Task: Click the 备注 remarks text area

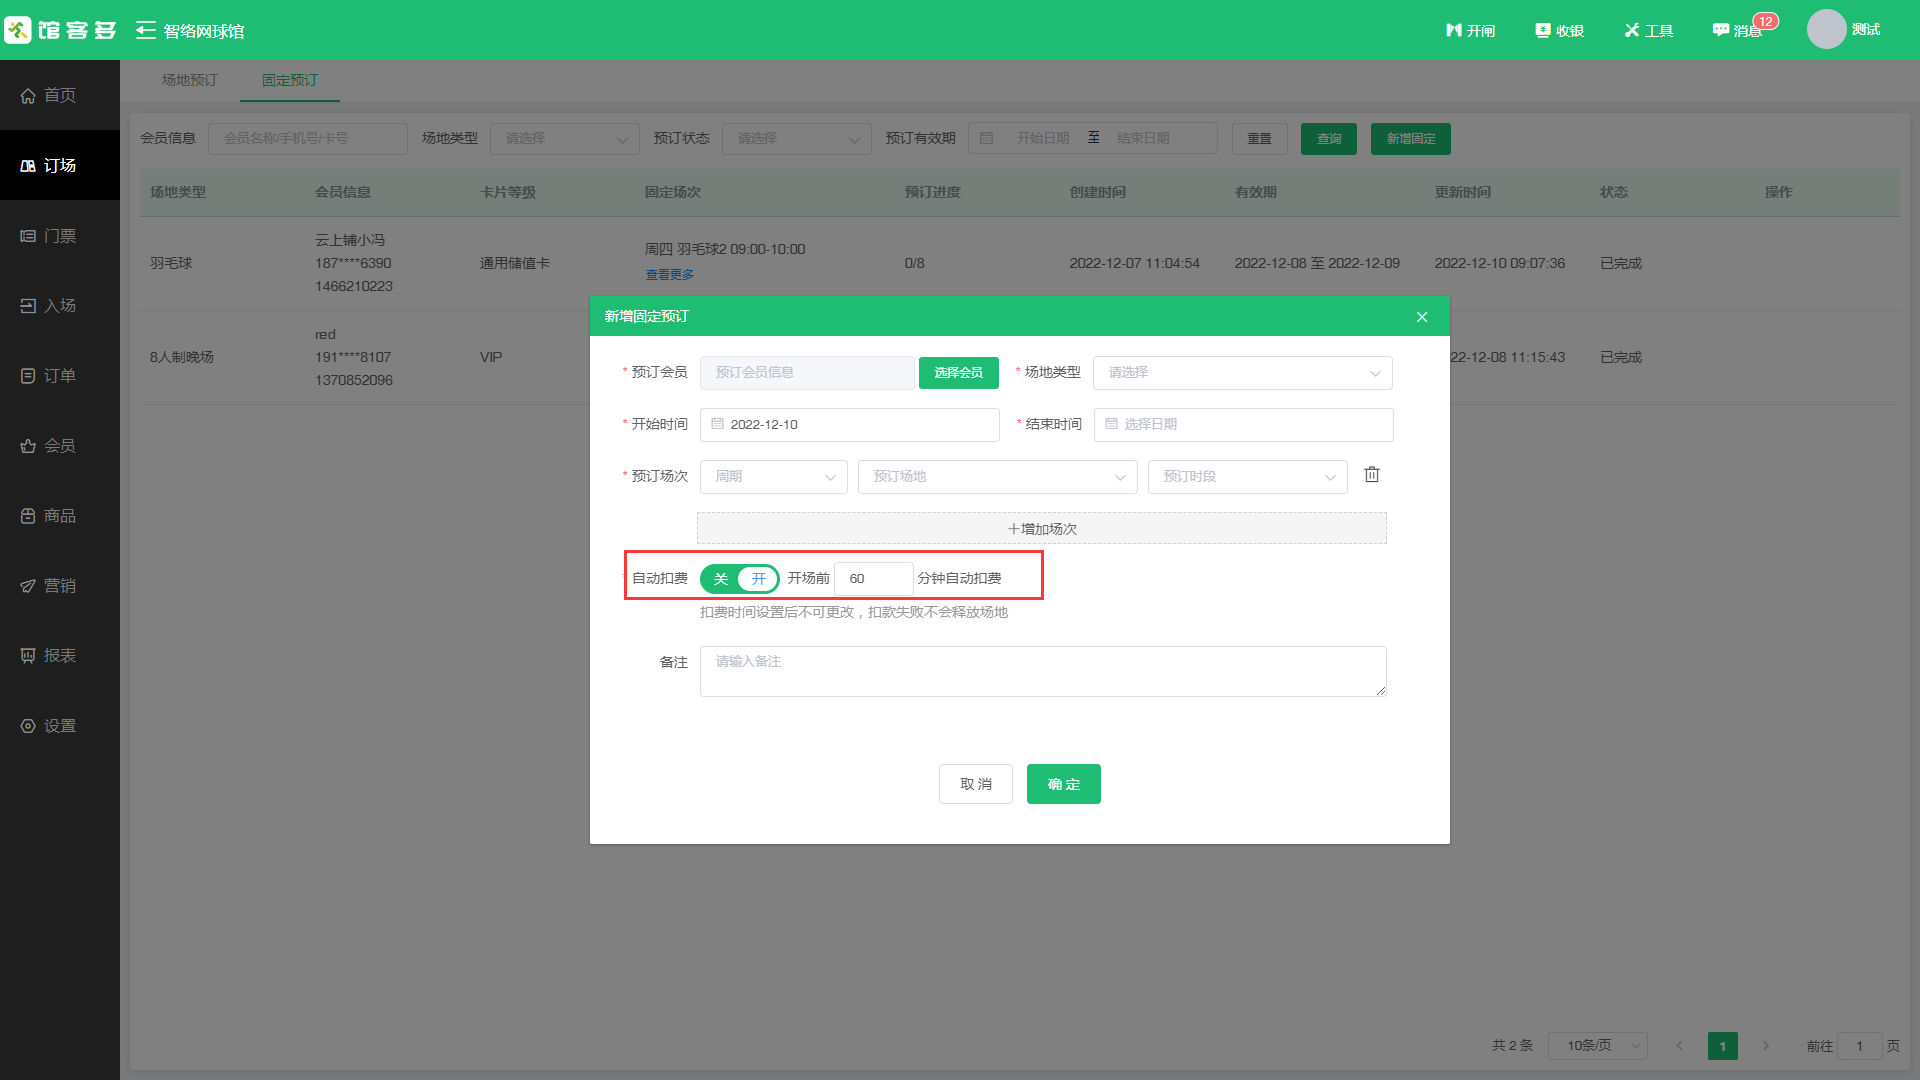Action: [1042, 671]
